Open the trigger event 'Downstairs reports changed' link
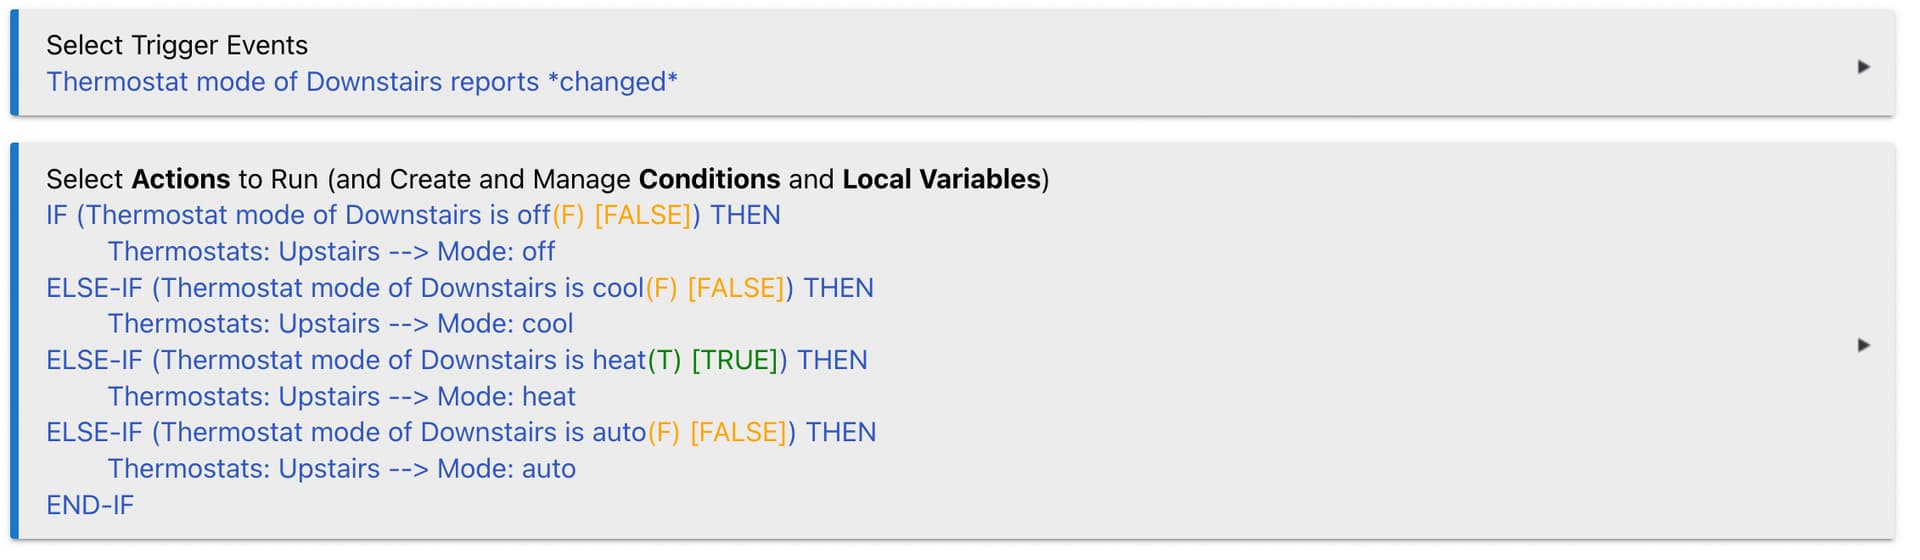 (361, 82)
